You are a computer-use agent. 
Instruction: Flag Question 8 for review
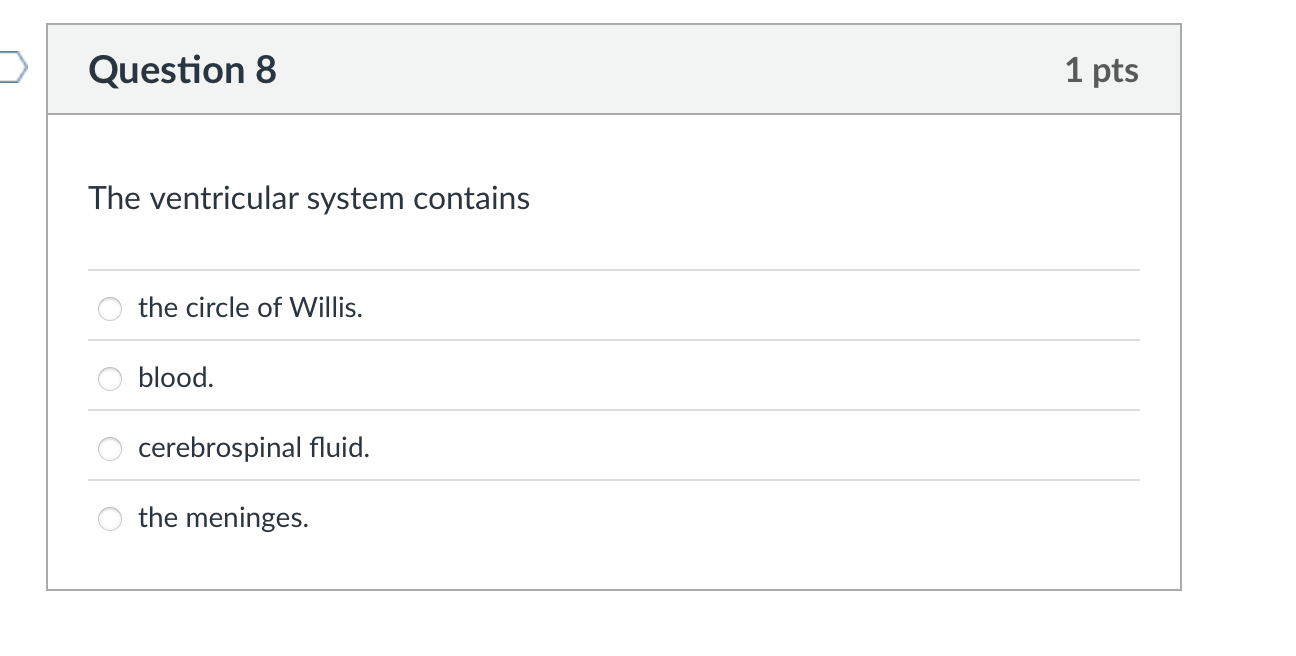10,68
